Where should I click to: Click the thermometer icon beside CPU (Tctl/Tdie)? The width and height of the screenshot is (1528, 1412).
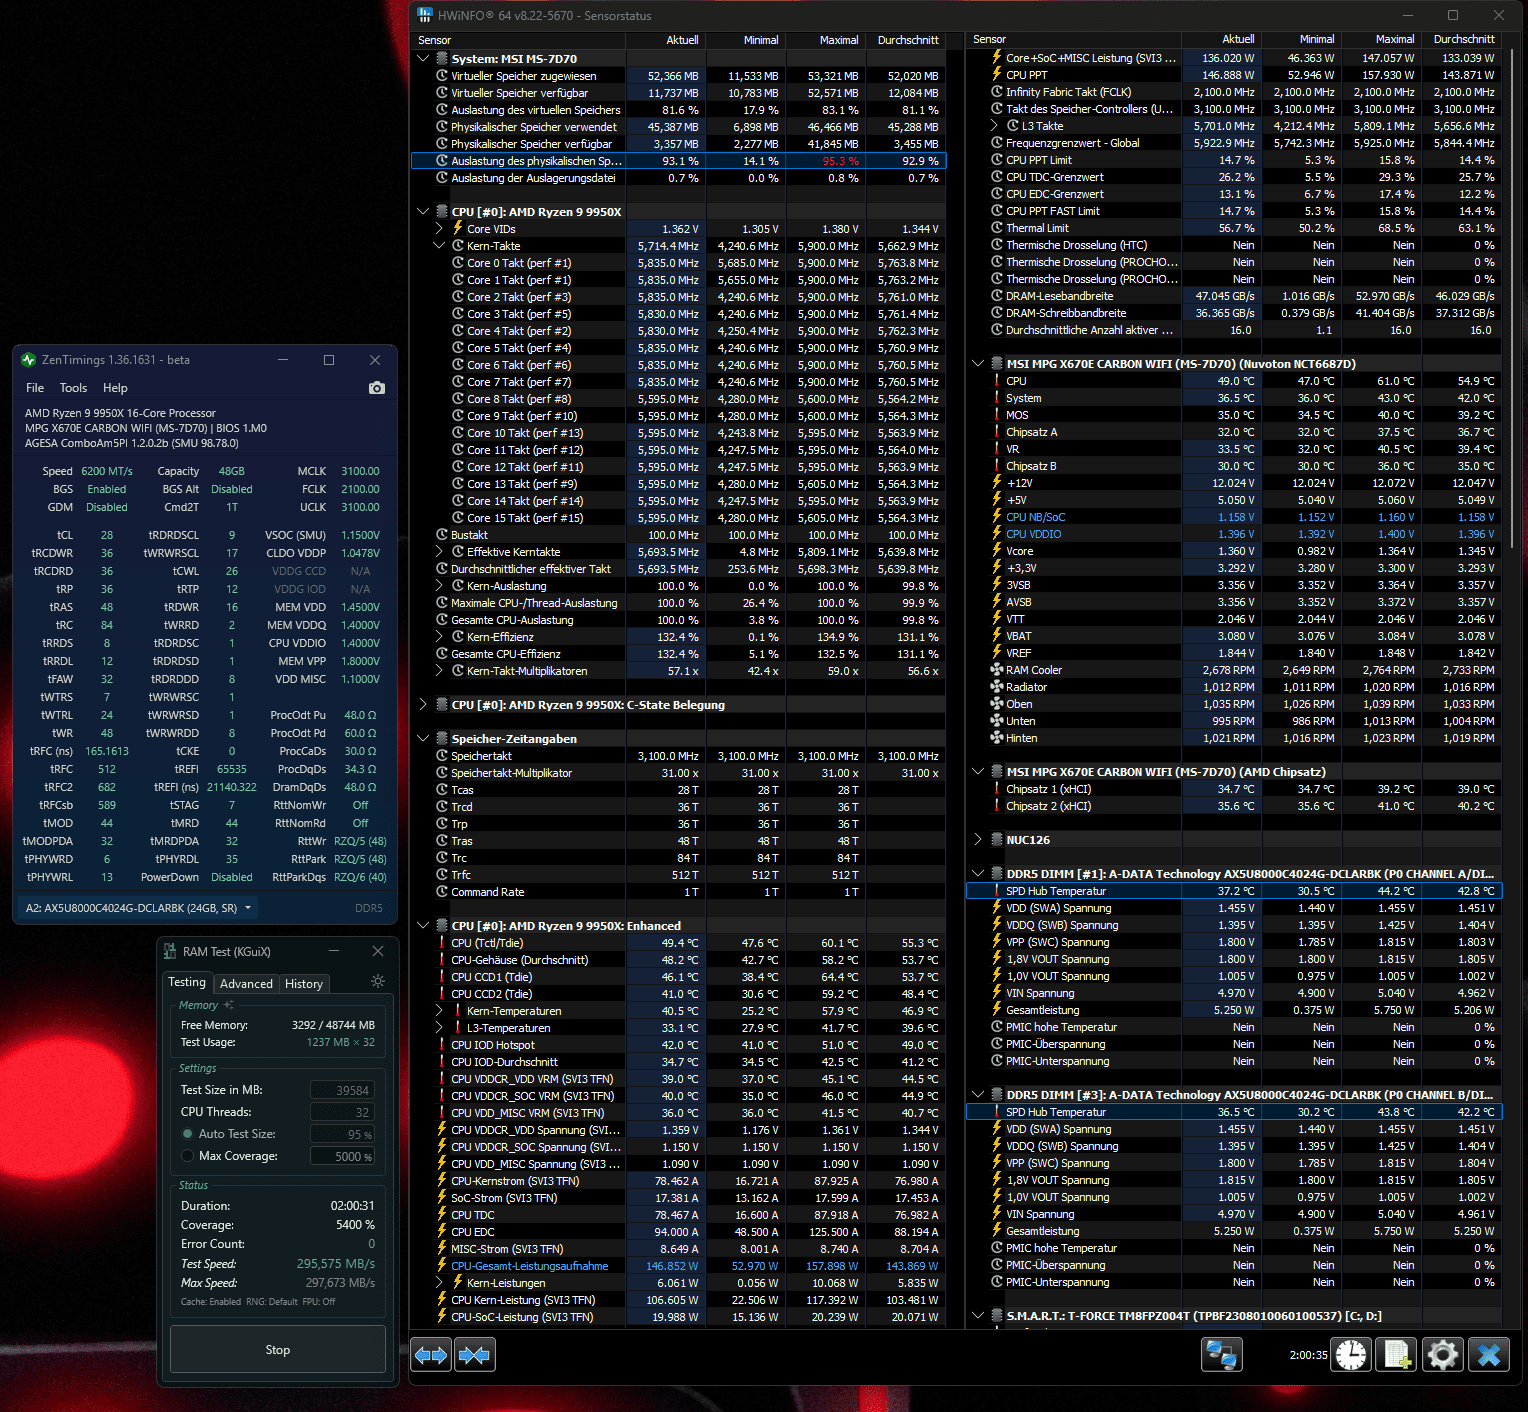(442, 943)
